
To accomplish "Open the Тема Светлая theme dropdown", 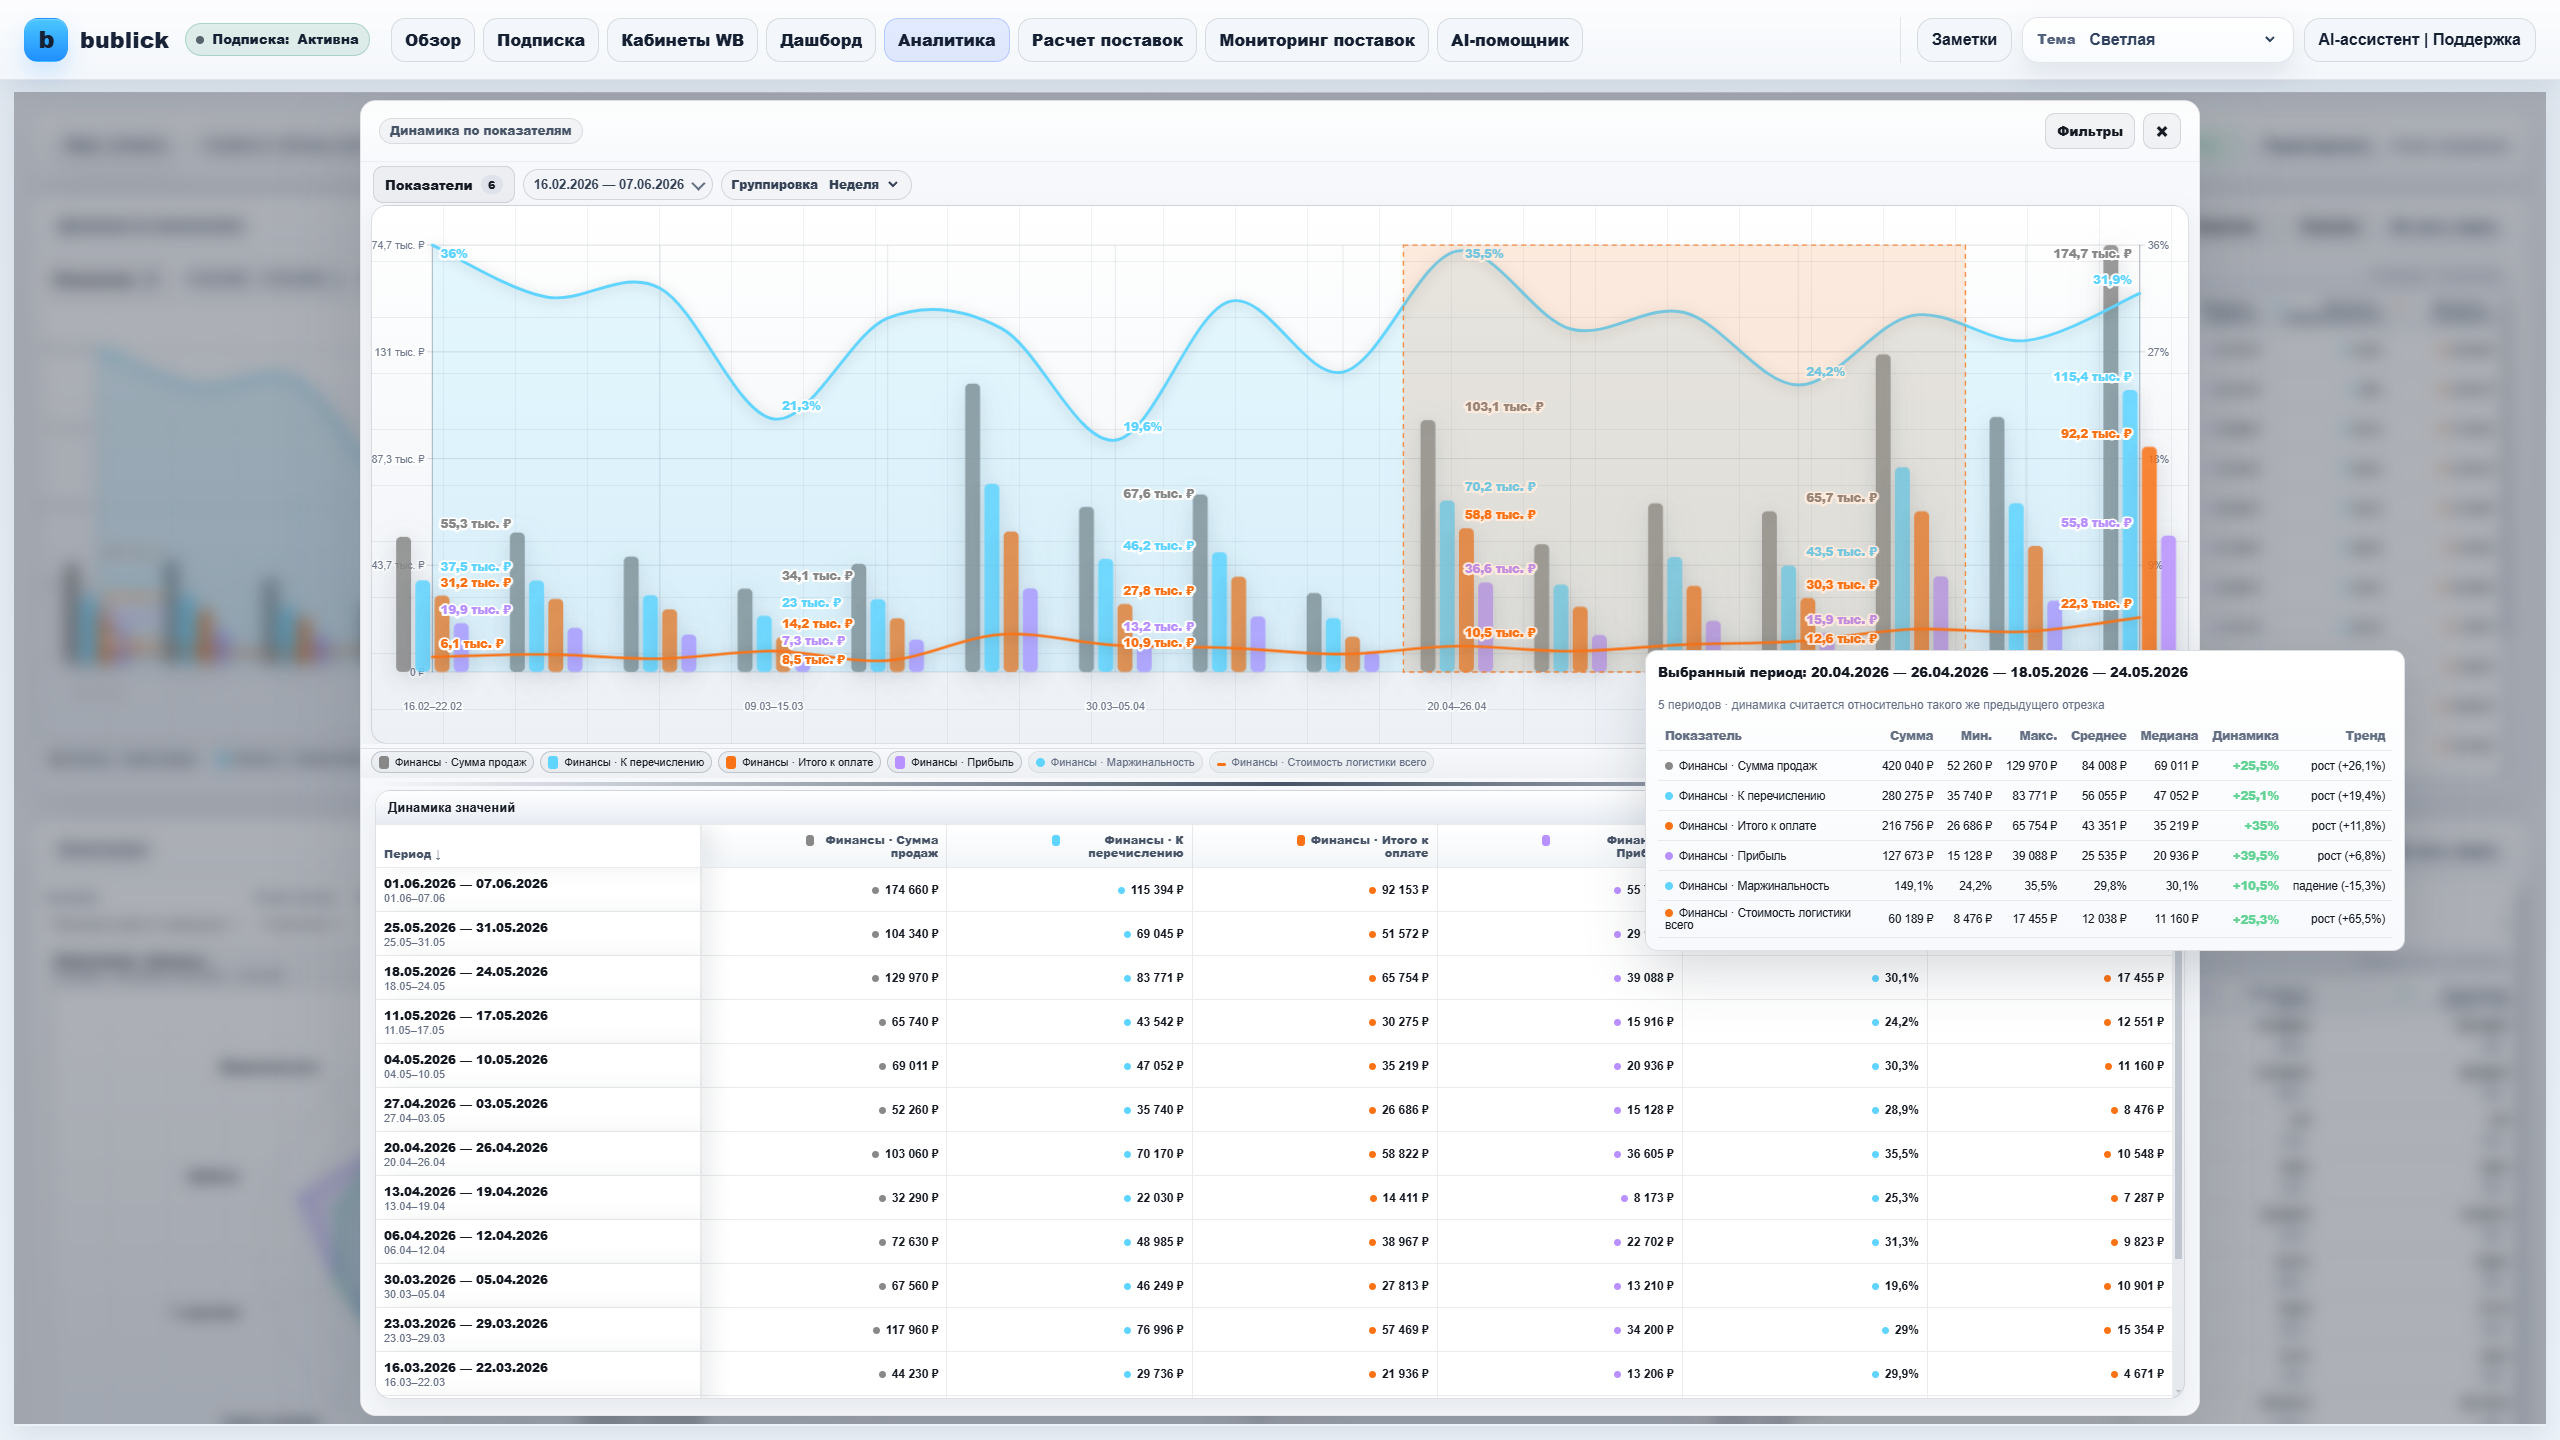I will [x=2157, y=40].
